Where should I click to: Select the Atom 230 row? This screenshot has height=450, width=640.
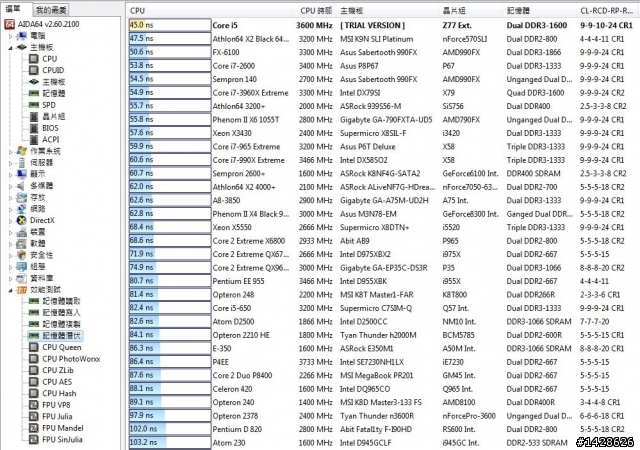click(384, 443)
